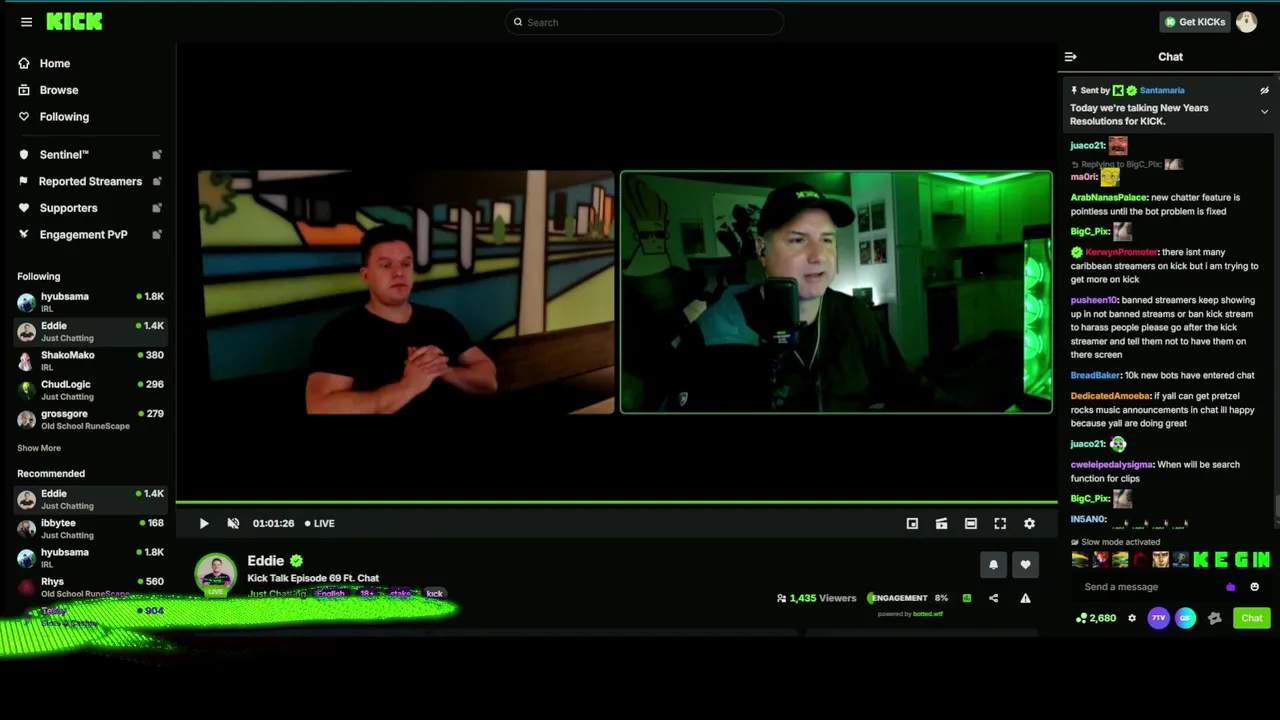Image resolution: width=1280 pixels, height=720 pixels.
Task: Click external-link icon beside Engagement PvP
Action: click(x=157, y=235)
